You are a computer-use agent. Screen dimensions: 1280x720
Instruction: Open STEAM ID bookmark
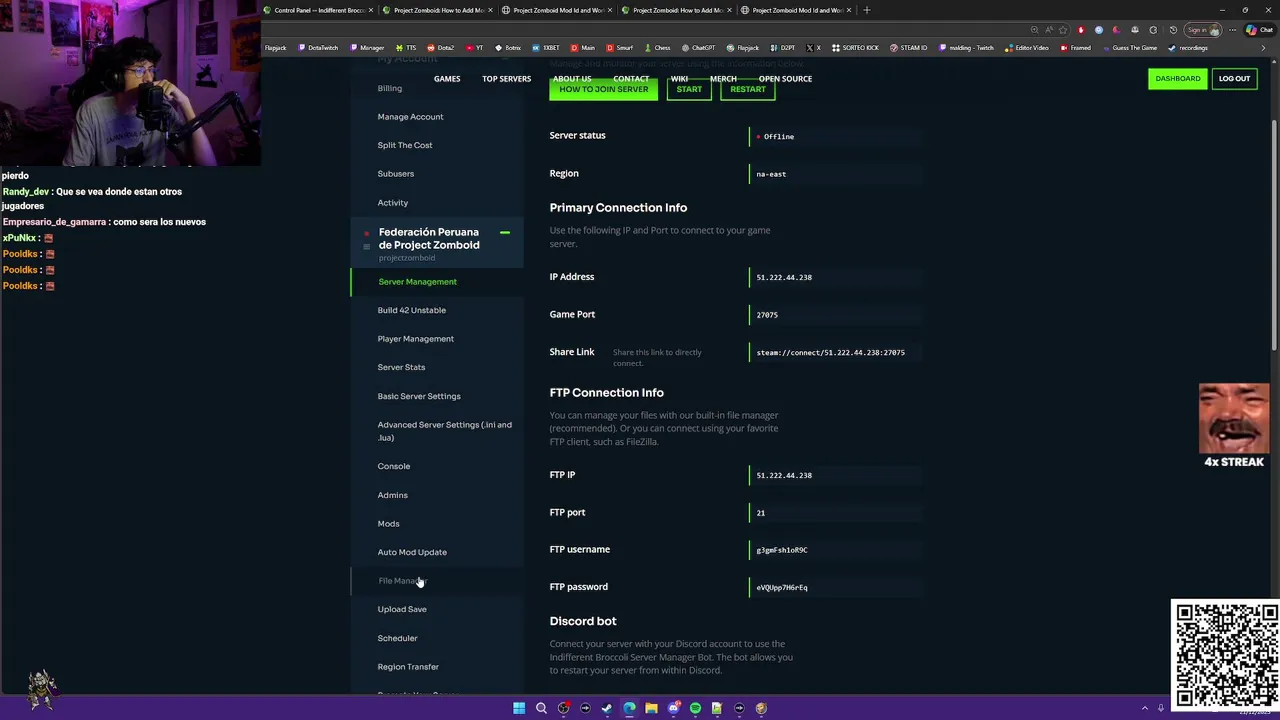pos(909,48)
